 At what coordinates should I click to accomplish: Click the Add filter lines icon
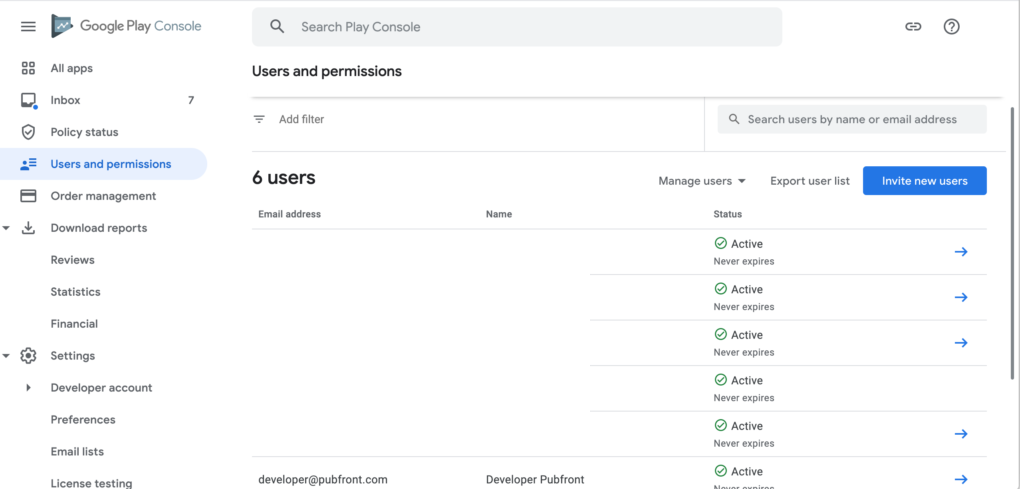[260, 119]
